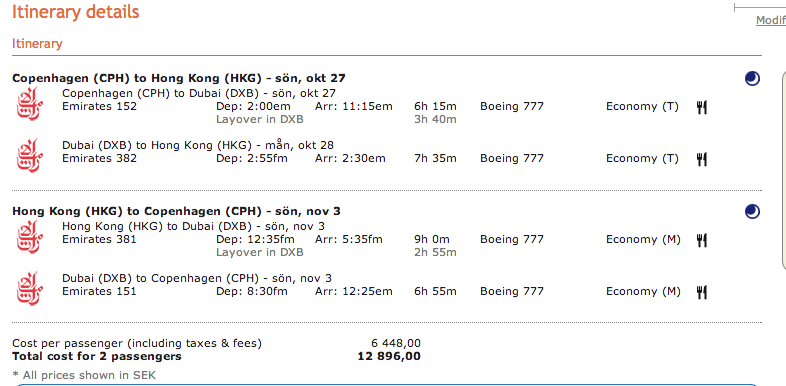Click the Hong Kong to Copenhagen trip header
786x386 pixels.
tap(176, 211)
